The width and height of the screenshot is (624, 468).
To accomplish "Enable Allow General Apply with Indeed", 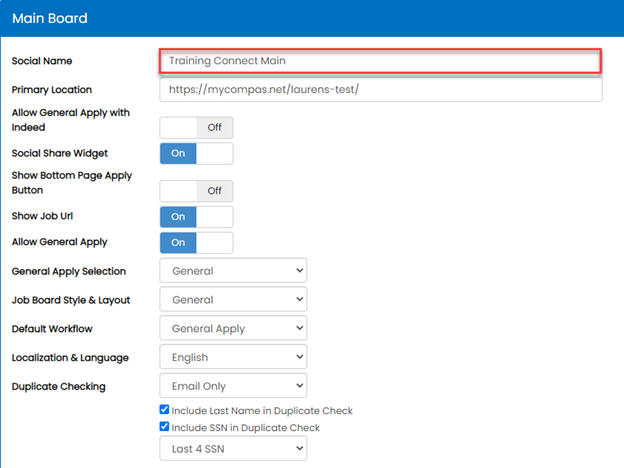I will tap(196, 127).
